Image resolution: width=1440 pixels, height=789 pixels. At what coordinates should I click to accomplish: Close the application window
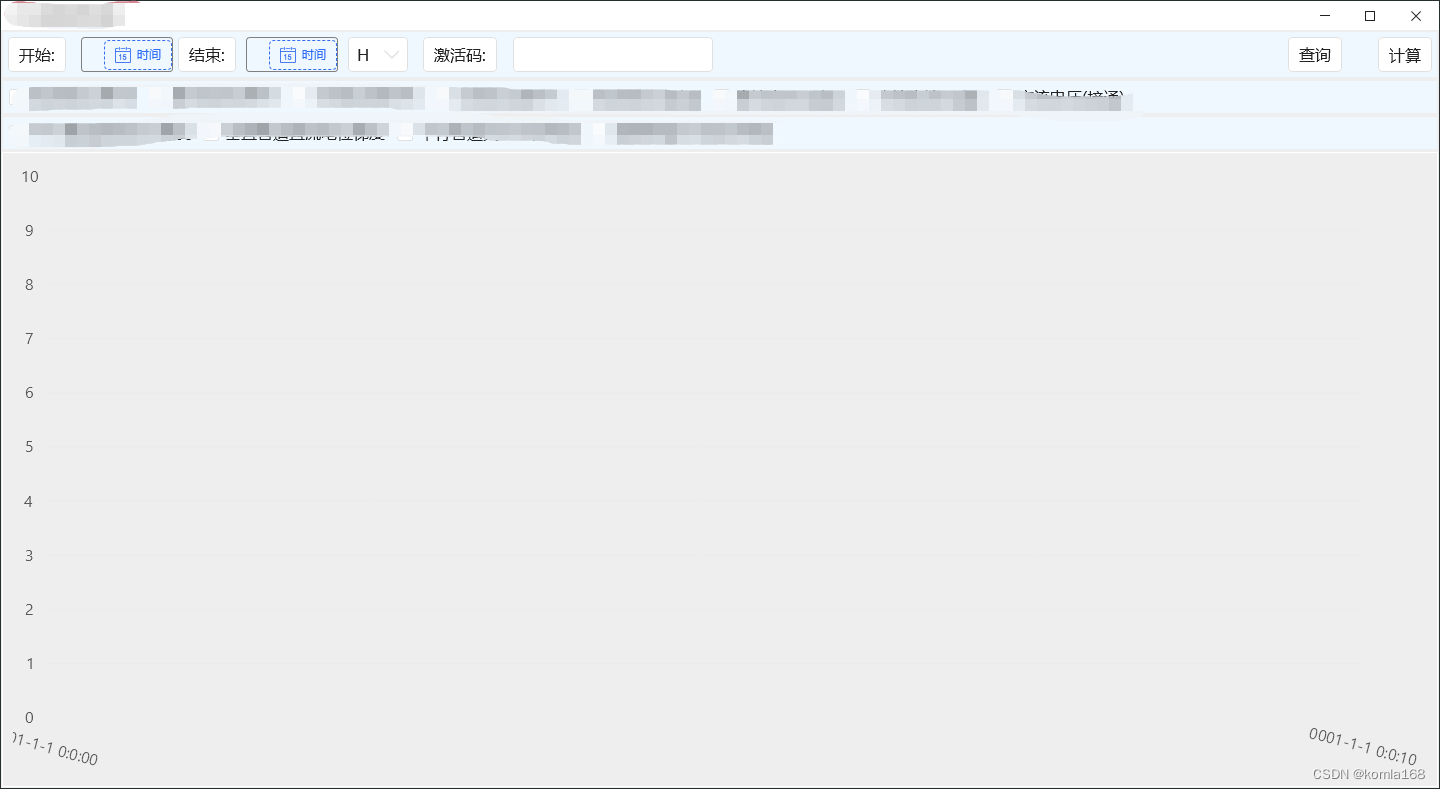[x=1416, y=16]
